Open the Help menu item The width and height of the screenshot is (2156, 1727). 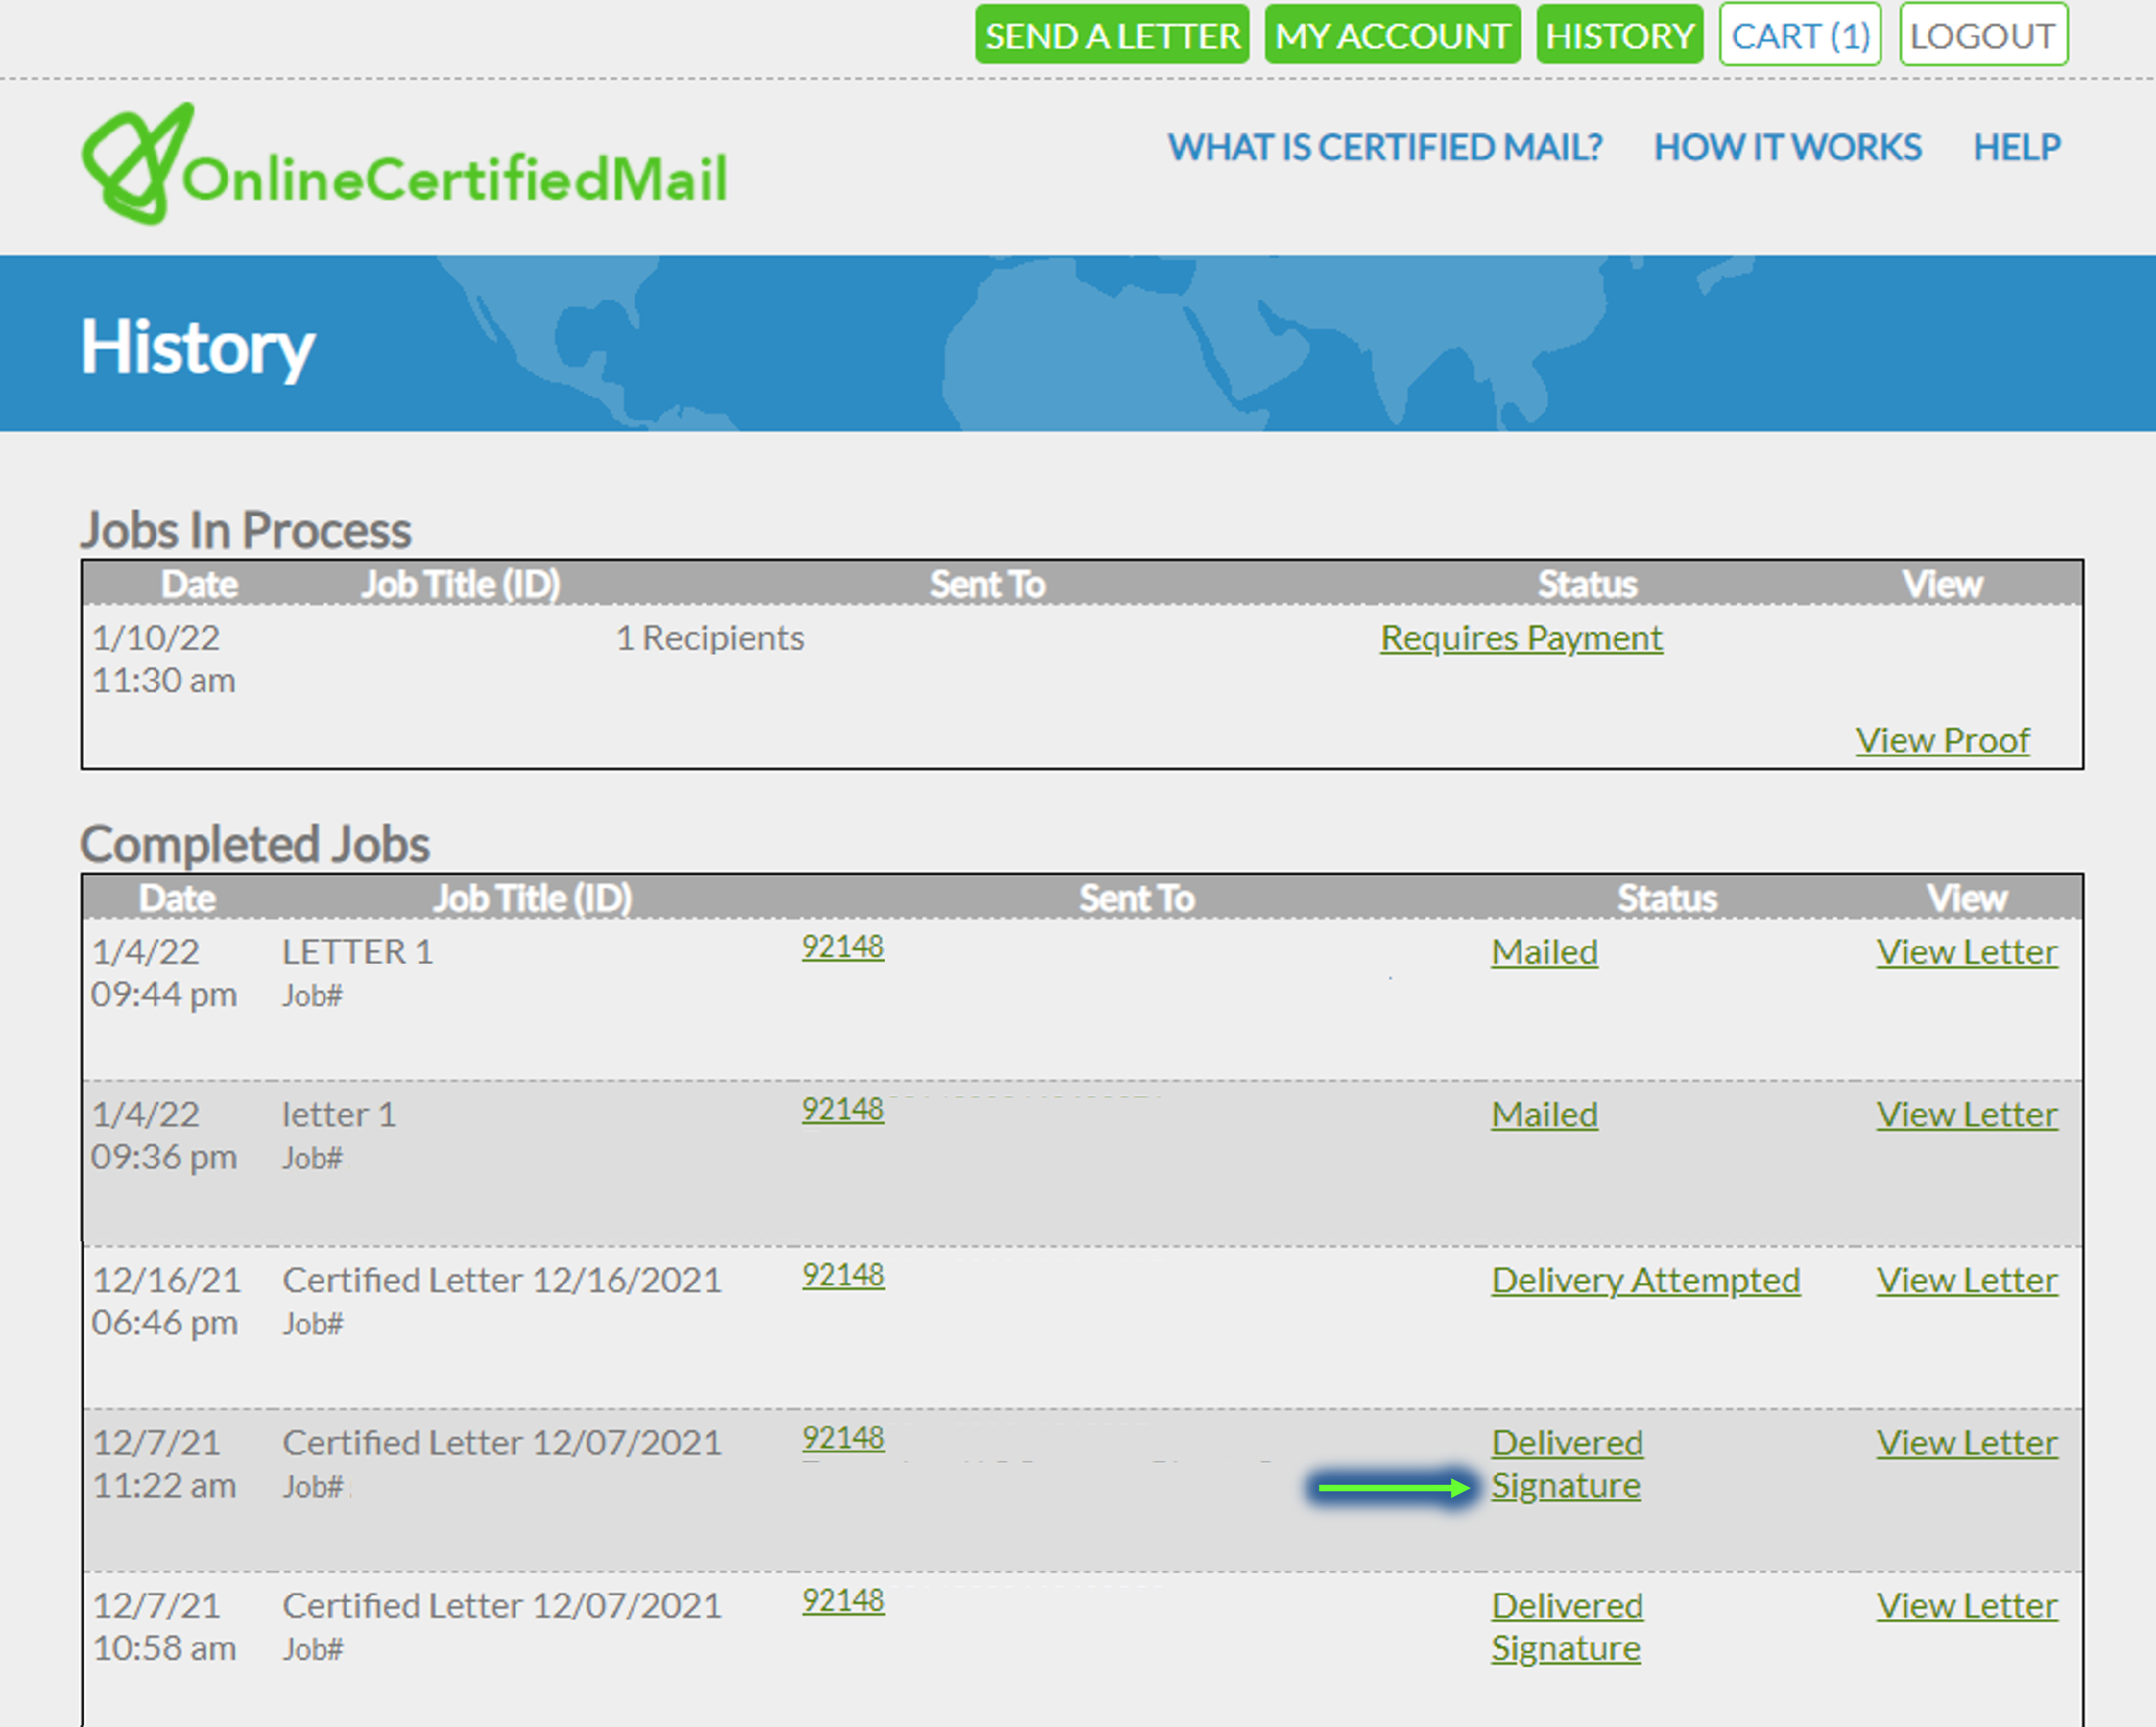[x=2016, y=148]
